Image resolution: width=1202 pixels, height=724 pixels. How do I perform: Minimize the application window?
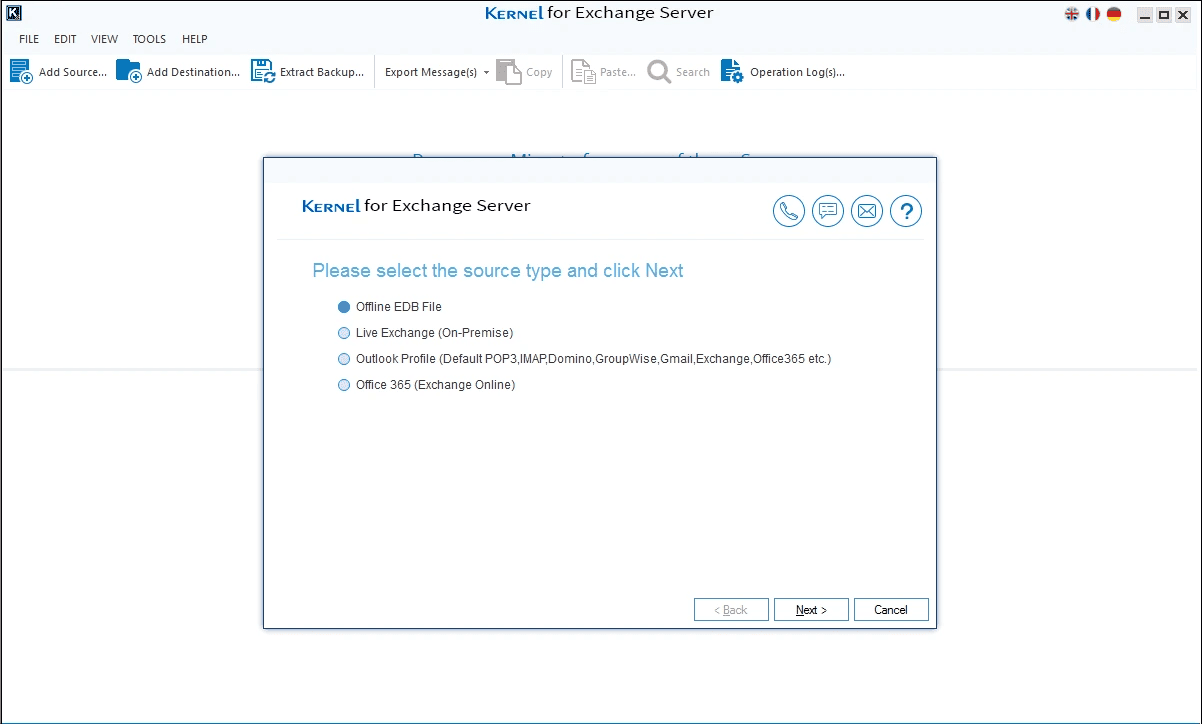point(1145,15)
